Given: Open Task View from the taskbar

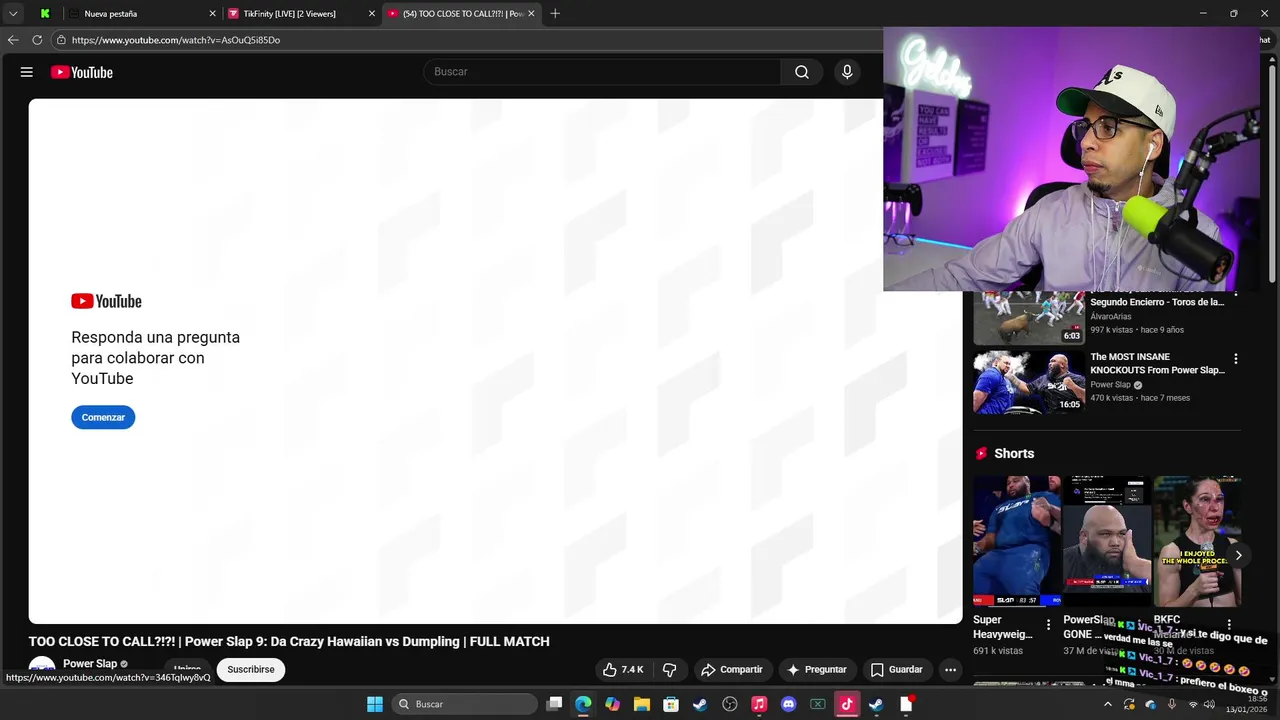Looking at the screenshot, I should pyautogui.click(x=555, y=704).
